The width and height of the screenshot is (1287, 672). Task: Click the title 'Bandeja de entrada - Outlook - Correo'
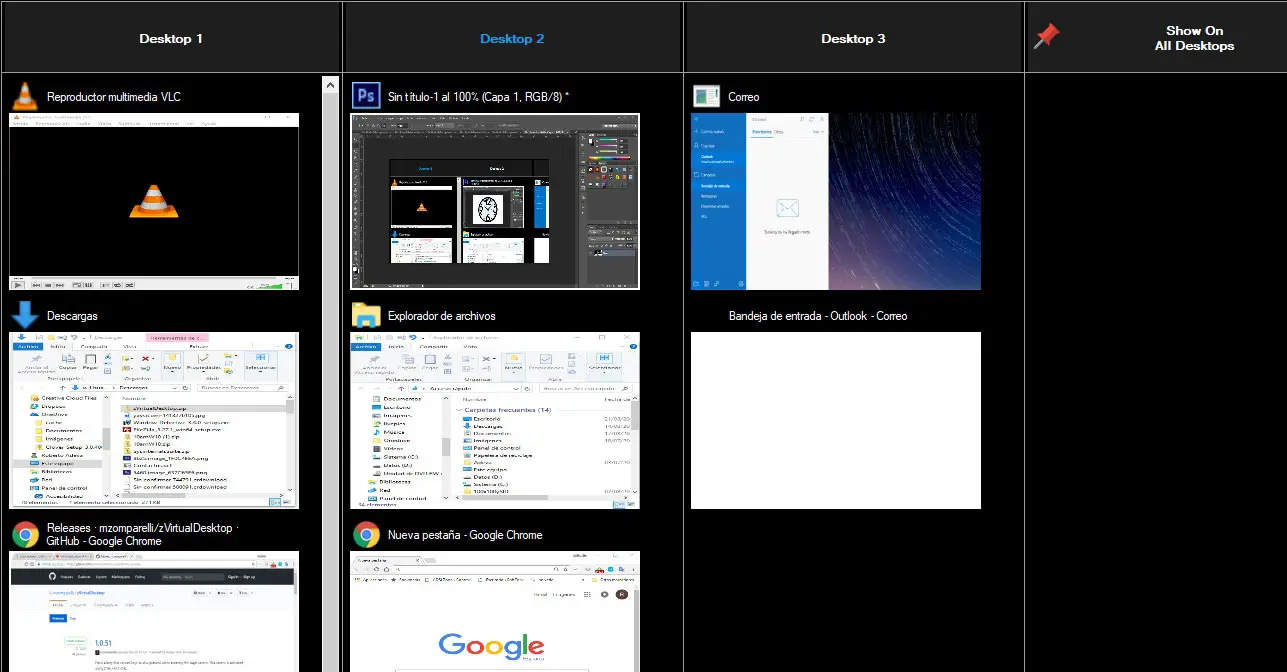(x=818, y=316)
